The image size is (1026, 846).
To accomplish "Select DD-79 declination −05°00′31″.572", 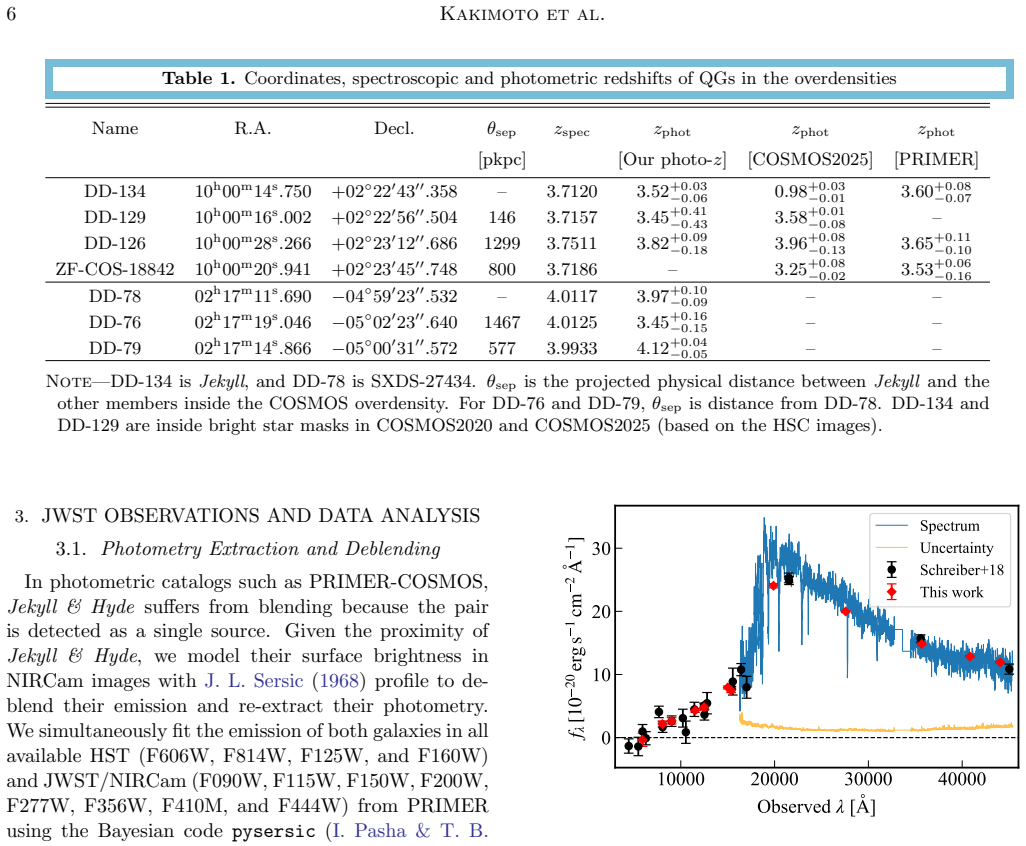I will pyautogui.click(x=395, y=348).
